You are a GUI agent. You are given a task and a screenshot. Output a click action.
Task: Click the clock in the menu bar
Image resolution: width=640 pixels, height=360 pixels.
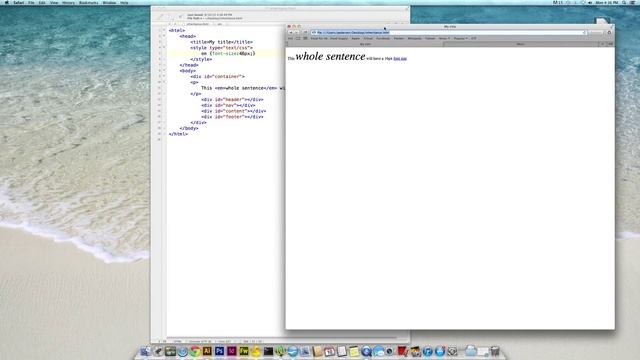point(607,2)
